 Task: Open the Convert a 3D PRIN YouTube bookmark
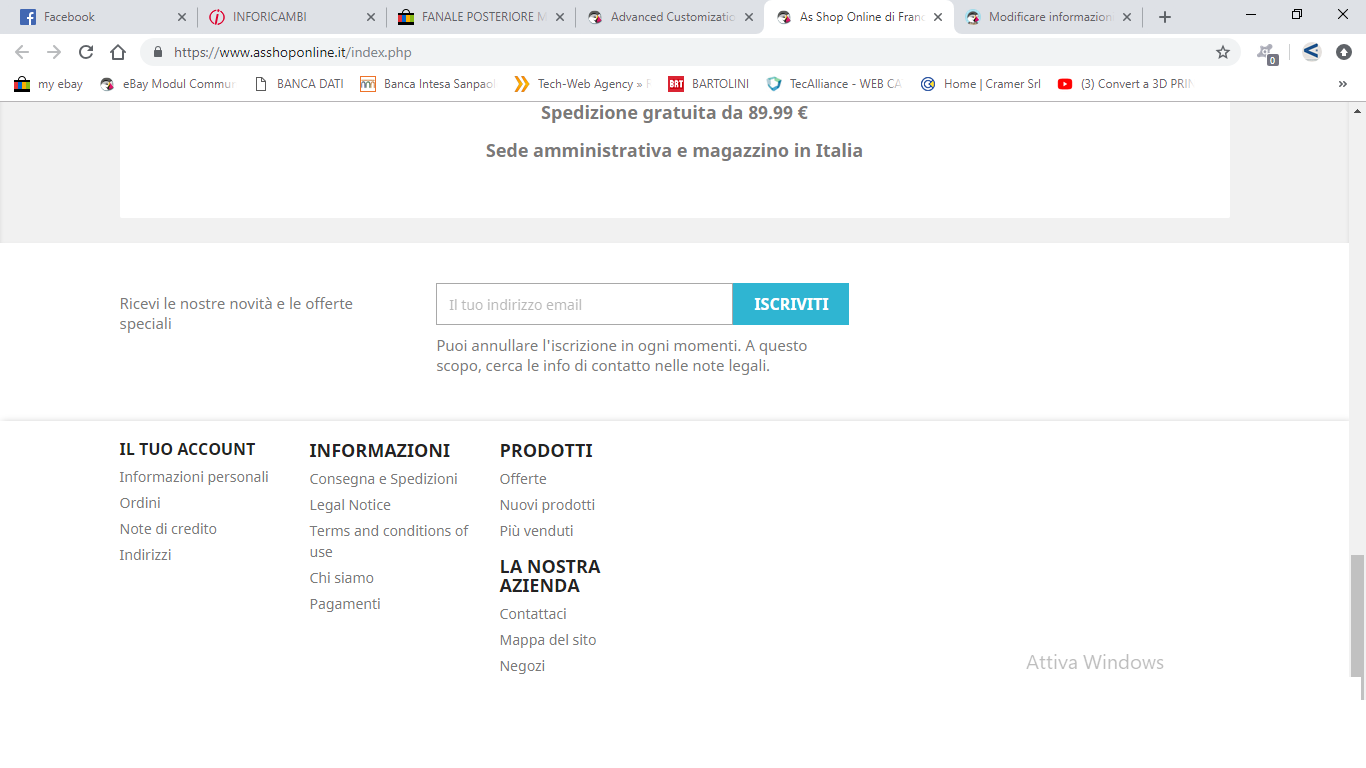[x=1125, y=84]
